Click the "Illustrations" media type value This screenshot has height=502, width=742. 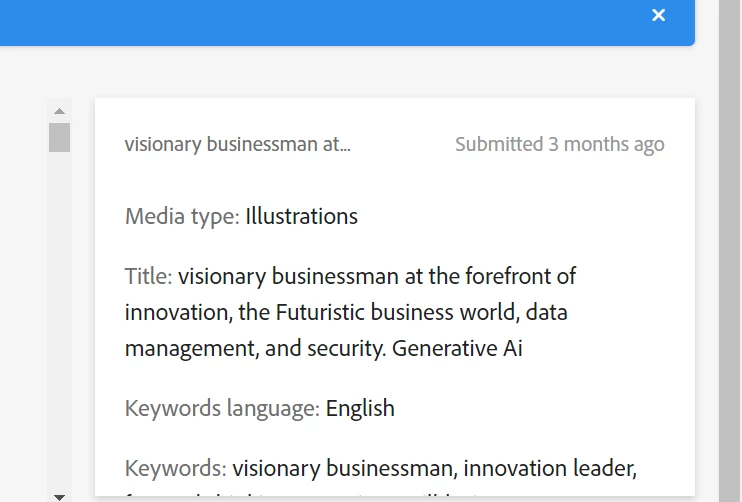[x=301, y=216]
